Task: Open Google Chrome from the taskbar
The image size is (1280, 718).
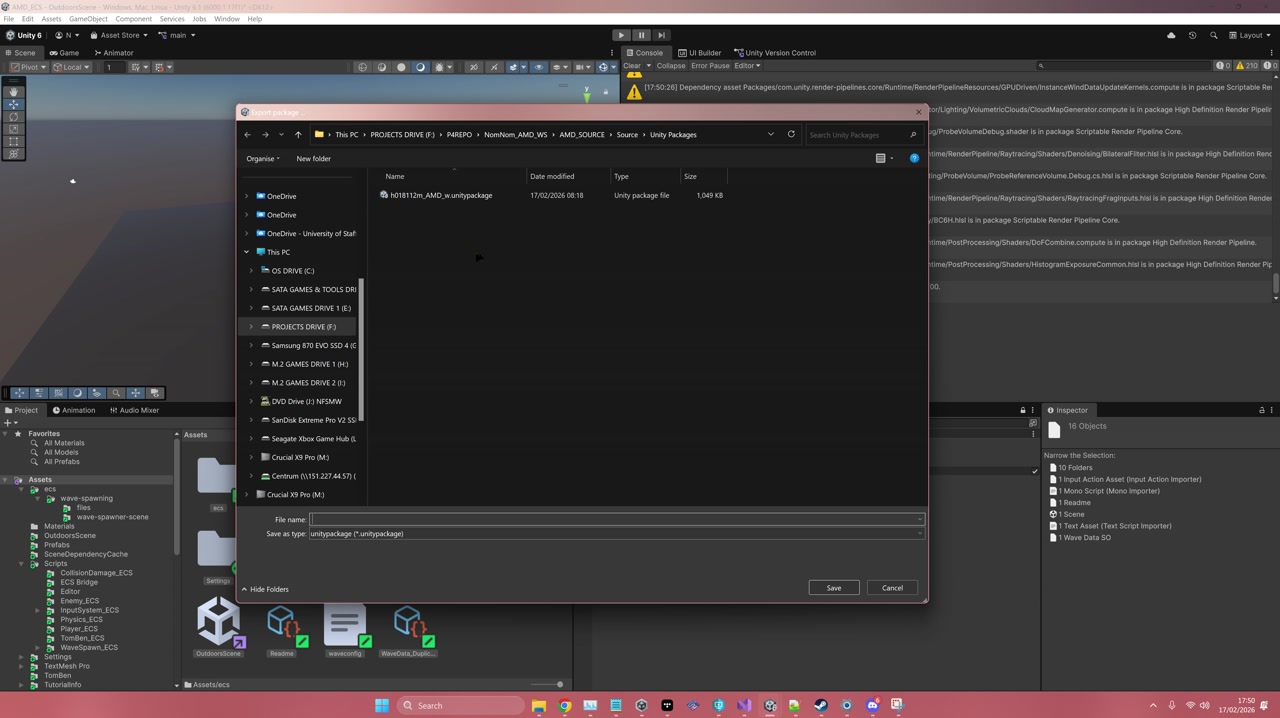Action: coord(564,705)
